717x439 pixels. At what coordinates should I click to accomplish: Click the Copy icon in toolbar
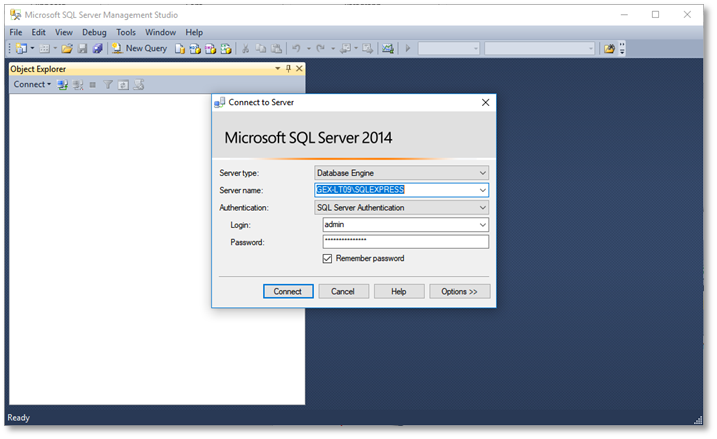point(261,48)
